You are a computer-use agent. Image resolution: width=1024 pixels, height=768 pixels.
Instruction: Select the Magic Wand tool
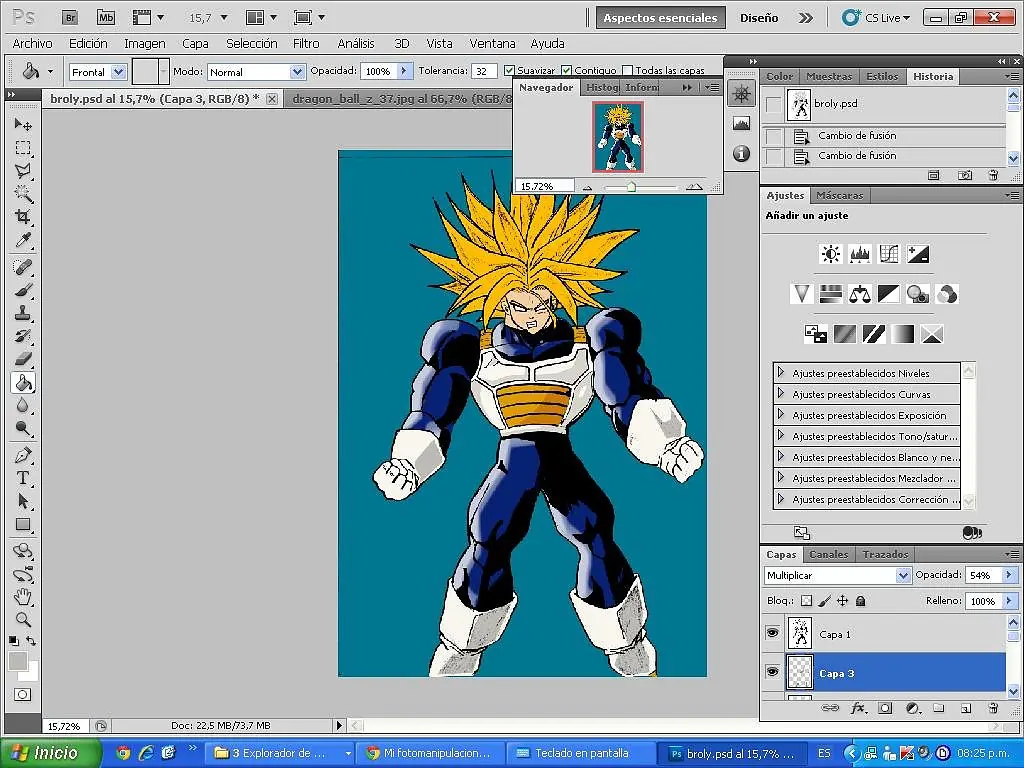[23, 194]
